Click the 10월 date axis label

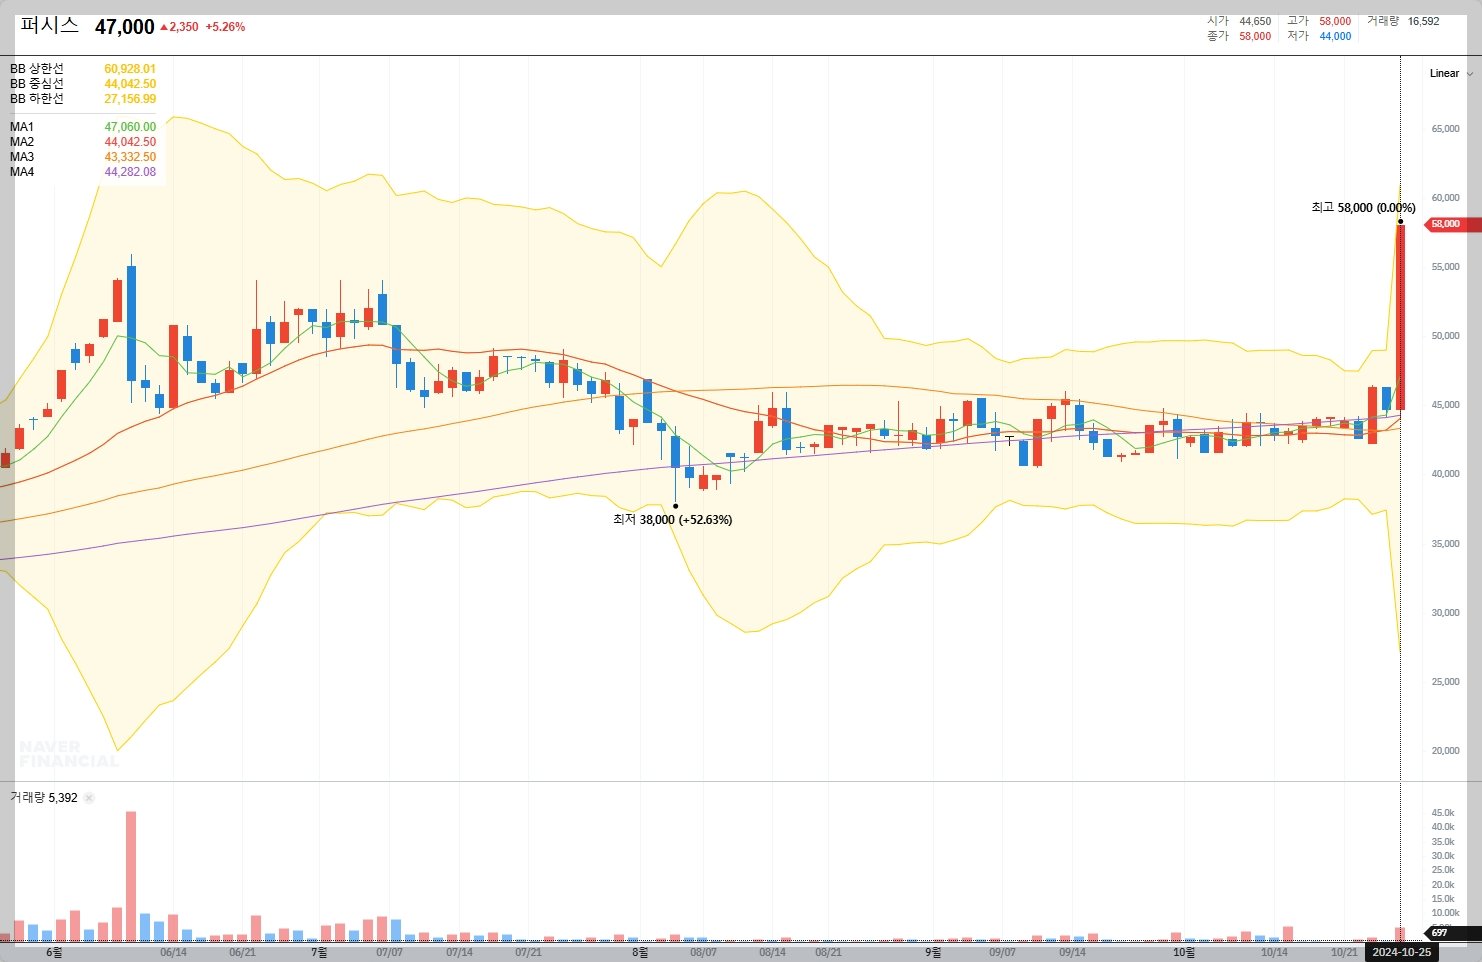[1184, 952]
